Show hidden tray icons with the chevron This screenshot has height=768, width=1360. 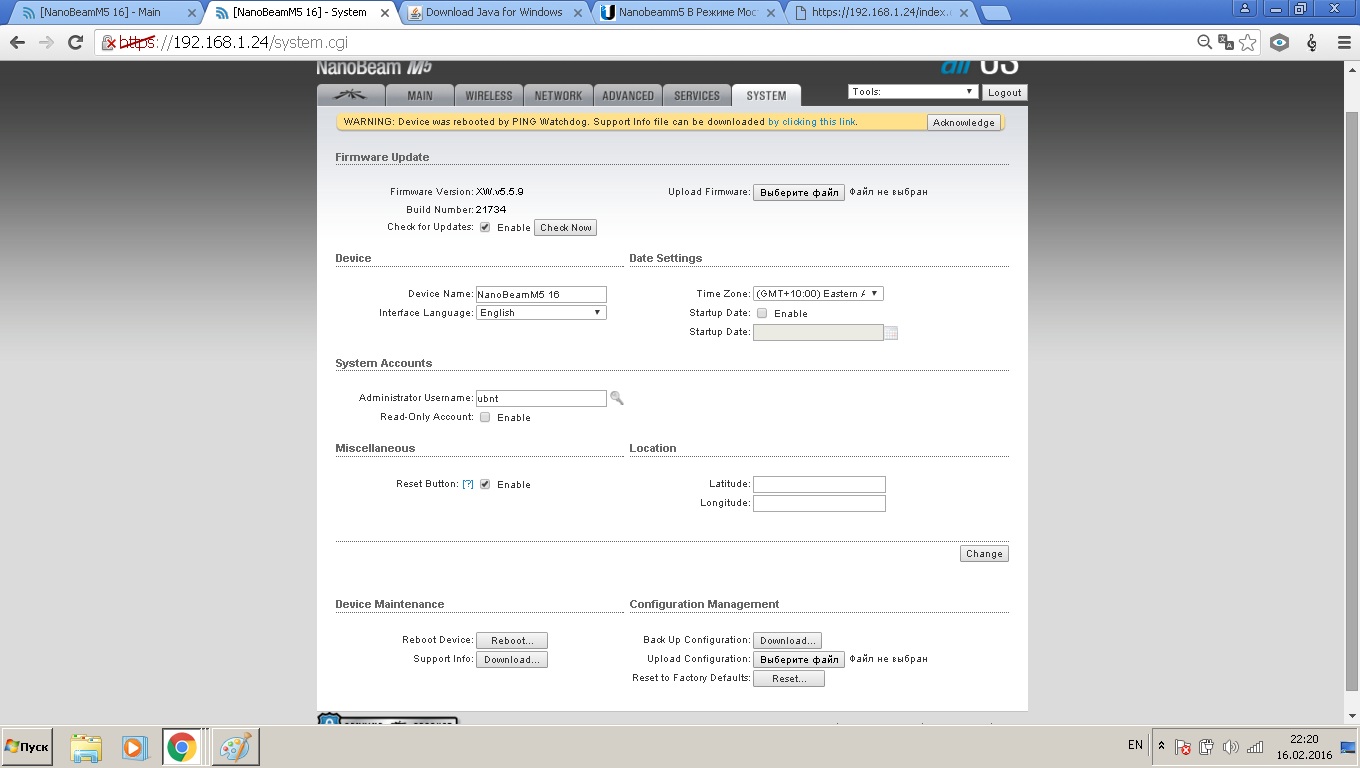click(1161, 746)
